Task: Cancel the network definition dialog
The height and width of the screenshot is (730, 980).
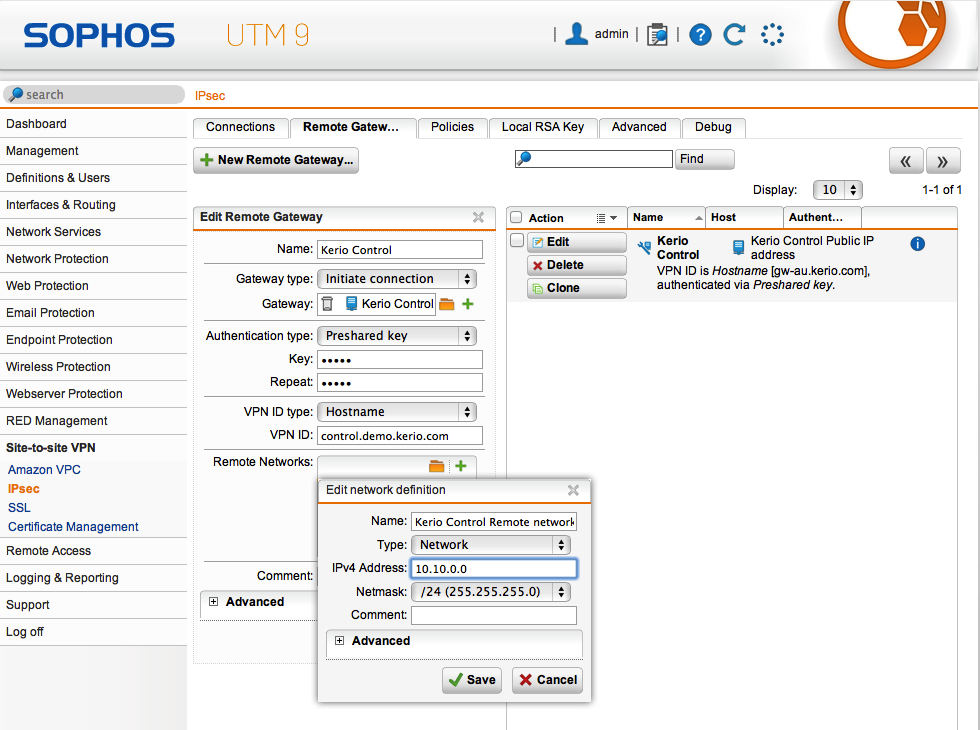Action: [548, 680]
